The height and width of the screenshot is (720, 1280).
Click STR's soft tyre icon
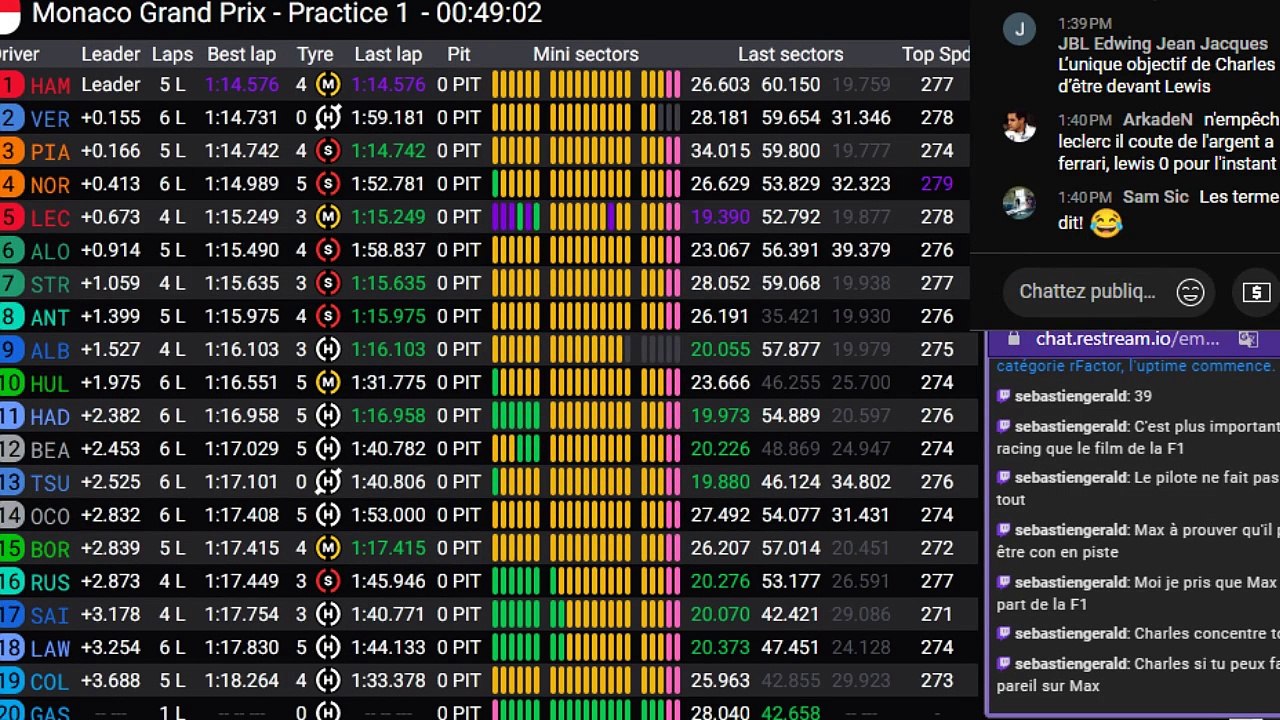pos(328,283)
